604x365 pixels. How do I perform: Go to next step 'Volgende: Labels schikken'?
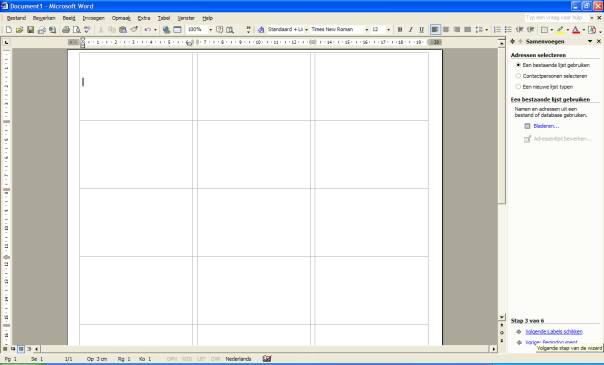click(x=554, y=332)
